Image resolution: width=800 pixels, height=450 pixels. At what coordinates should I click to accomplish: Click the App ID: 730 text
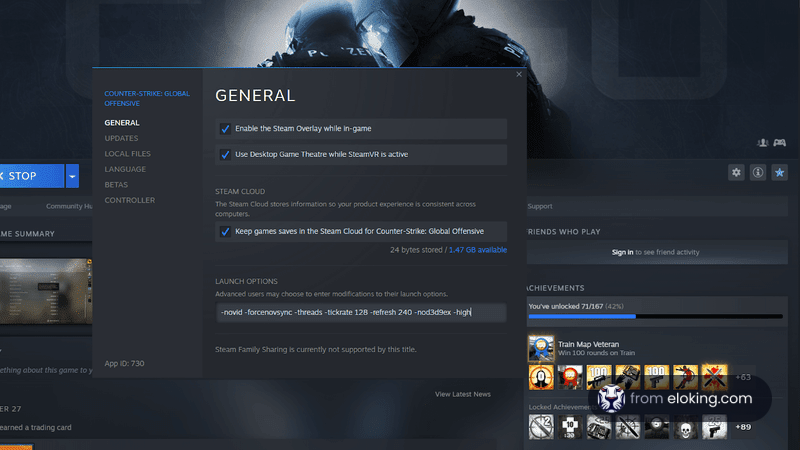(124, 364)
